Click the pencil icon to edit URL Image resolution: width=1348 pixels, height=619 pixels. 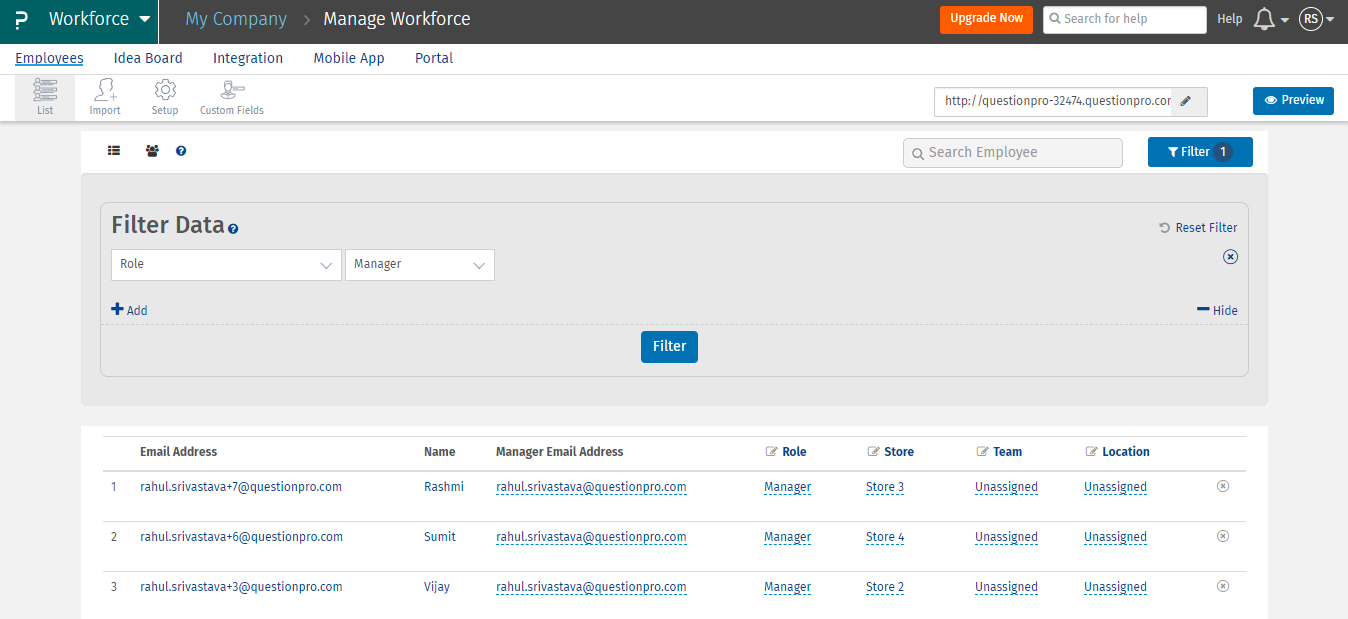point(1186,101)
